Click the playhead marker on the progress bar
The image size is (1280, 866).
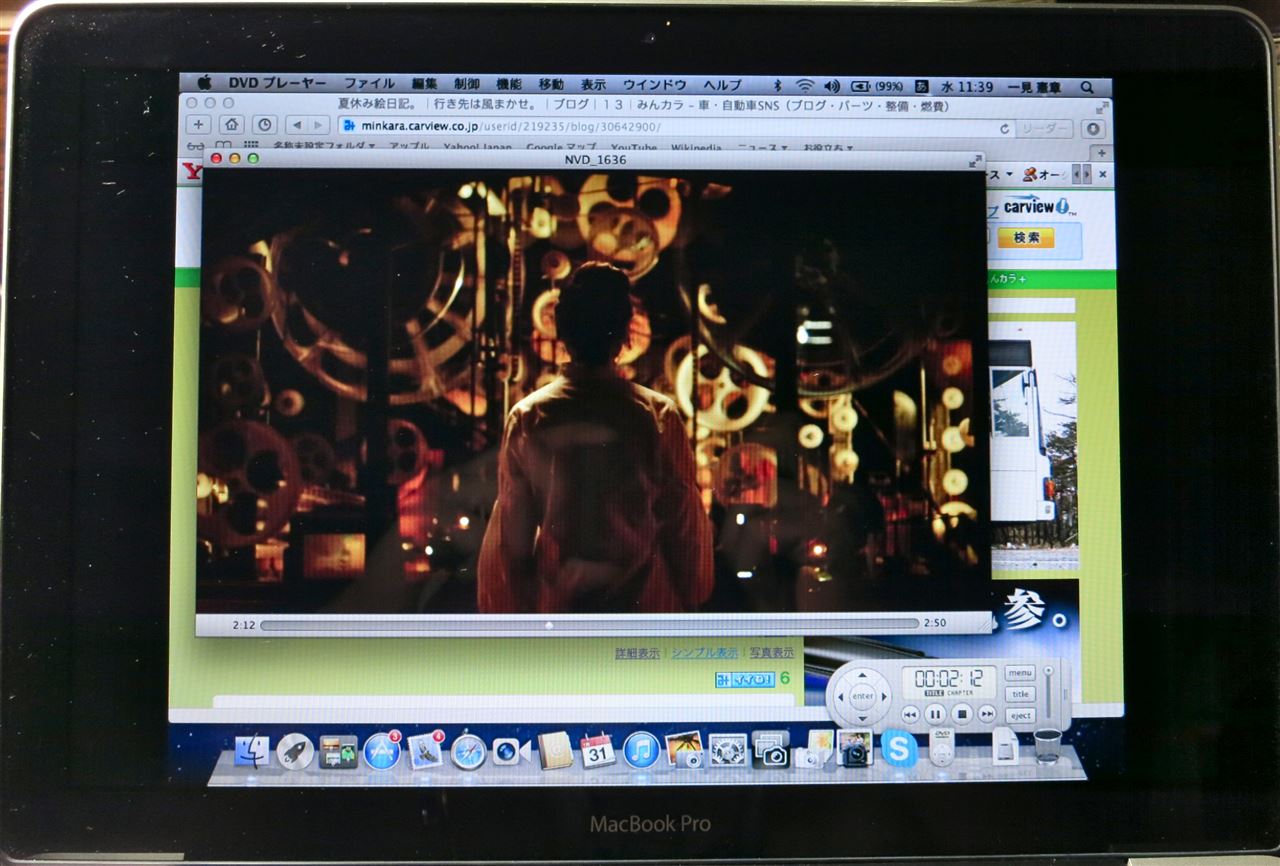[548, 624]
